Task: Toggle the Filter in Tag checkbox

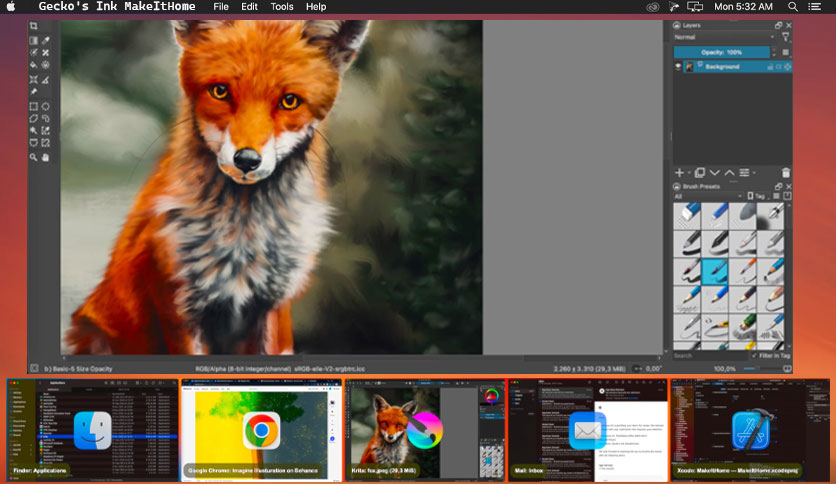Action: tap(770, 356)
